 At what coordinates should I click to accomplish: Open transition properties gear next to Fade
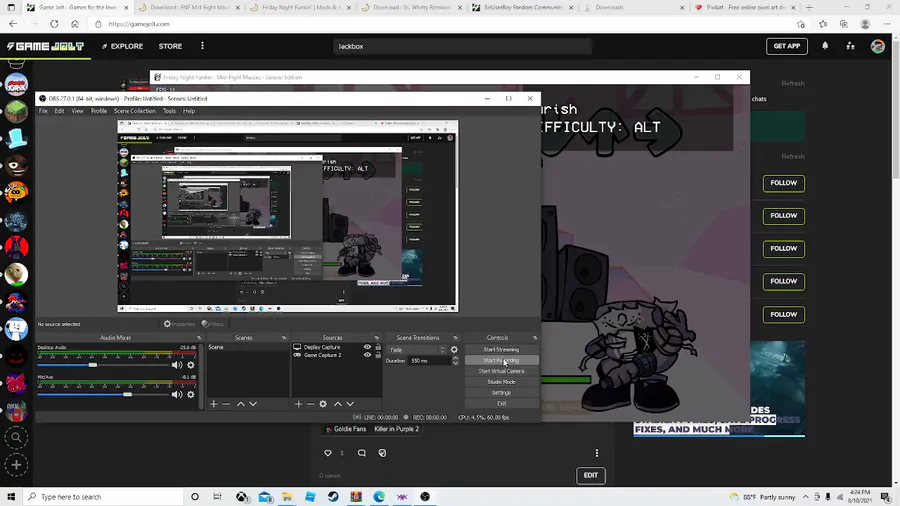click(x=454, y=349)
